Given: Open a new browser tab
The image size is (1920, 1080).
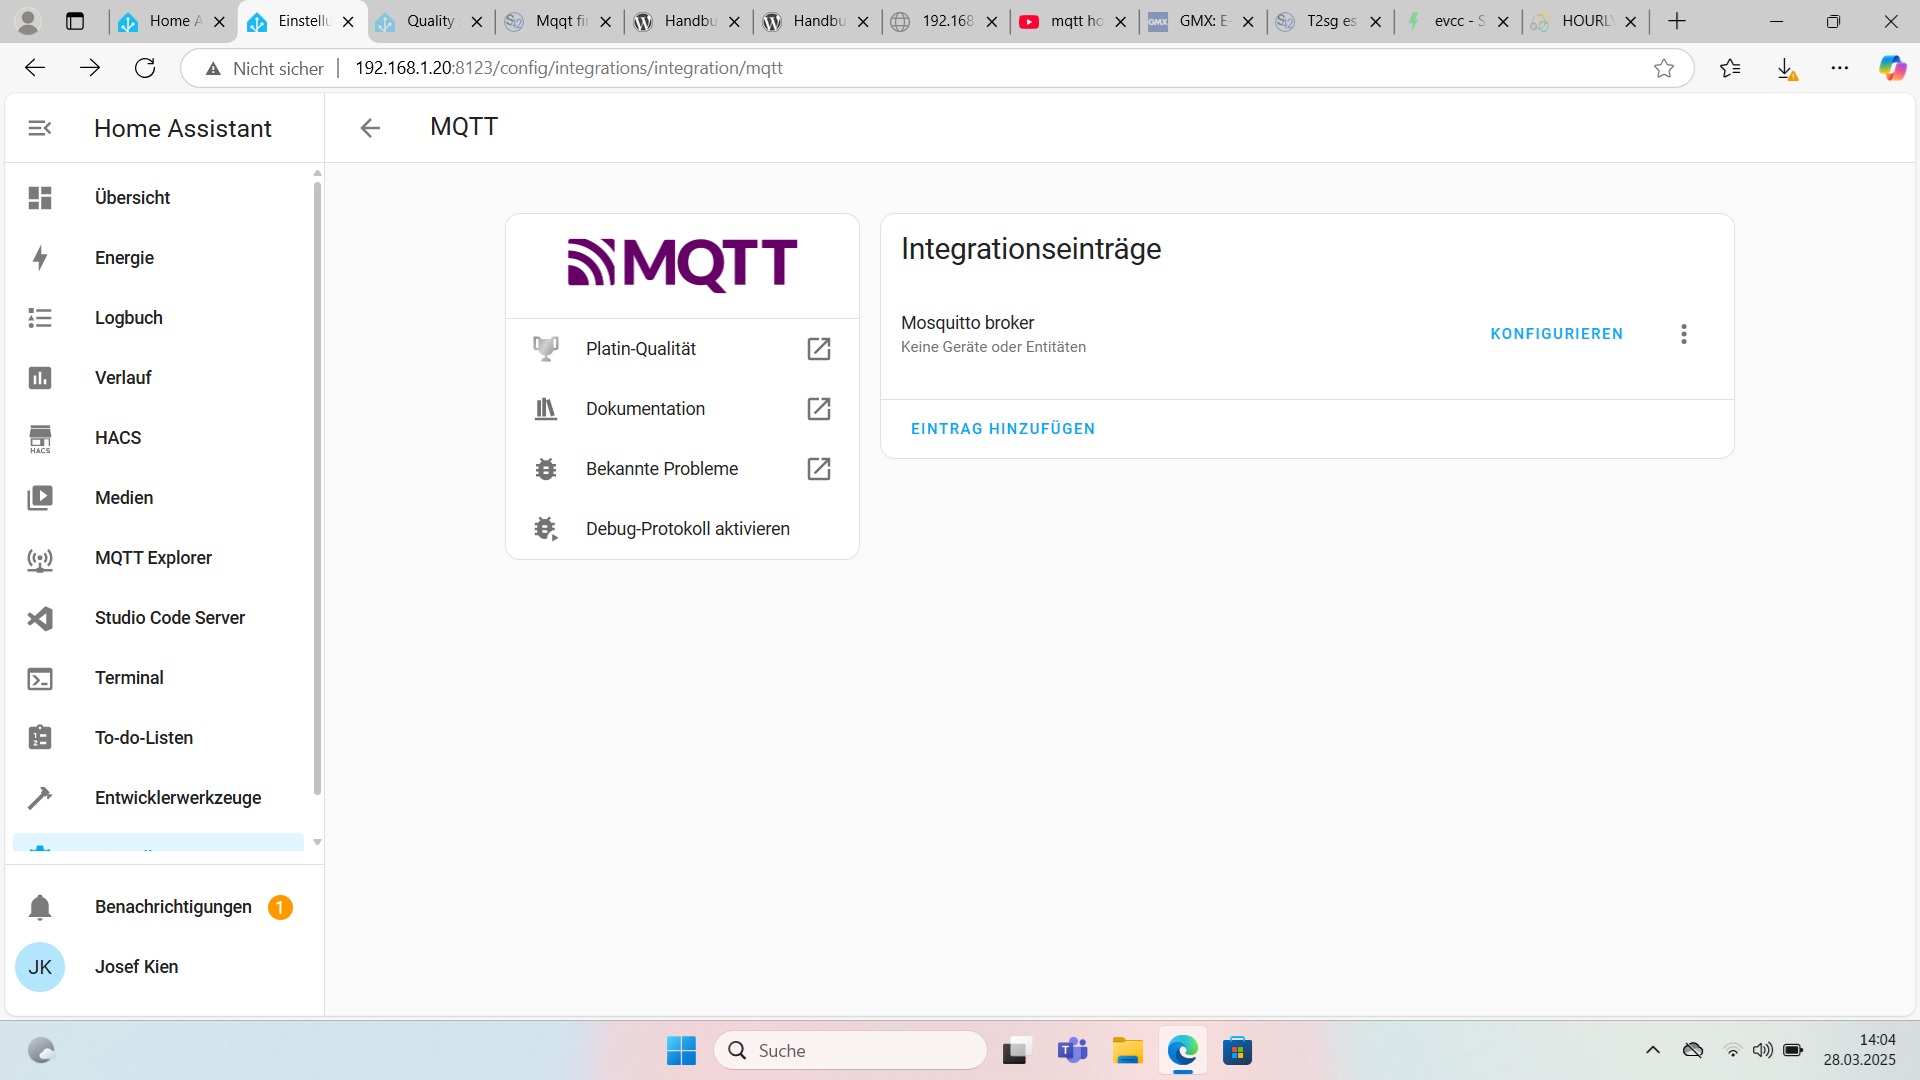Looking at the screenshot, I should tap(1677, 21).
